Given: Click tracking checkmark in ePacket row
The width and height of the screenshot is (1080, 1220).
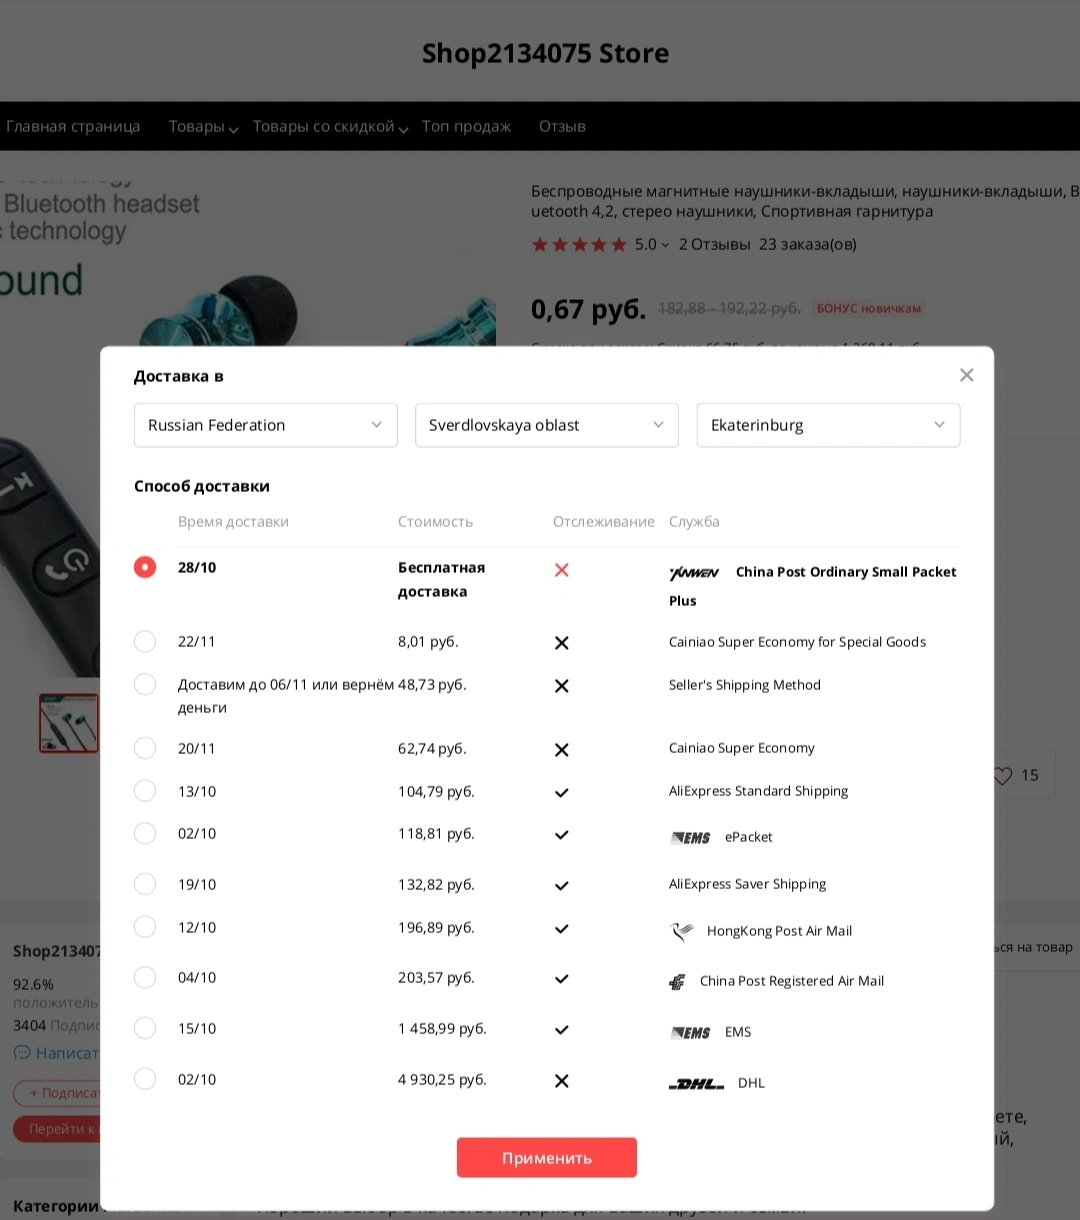Looking at the screenshot, I should click(562, 835).
